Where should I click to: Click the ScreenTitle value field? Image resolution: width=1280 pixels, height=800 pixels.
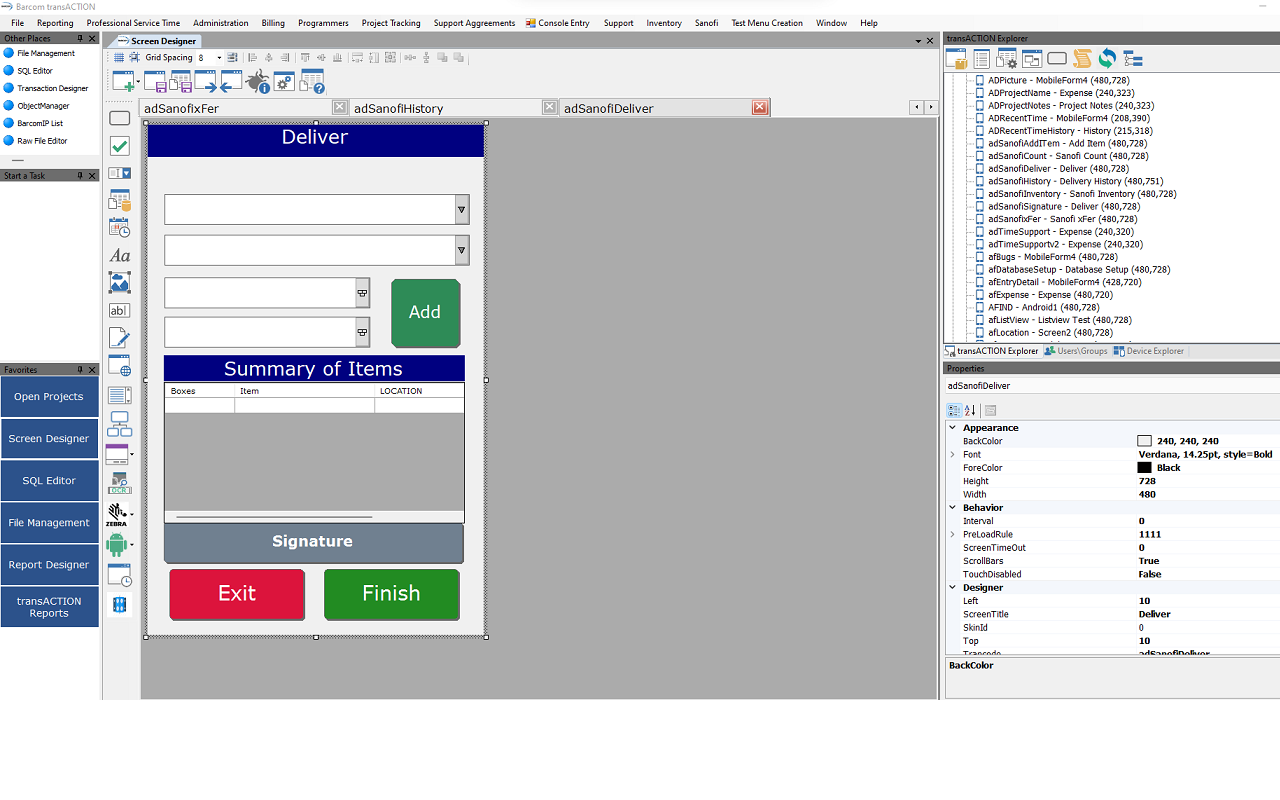(1208, 614)
